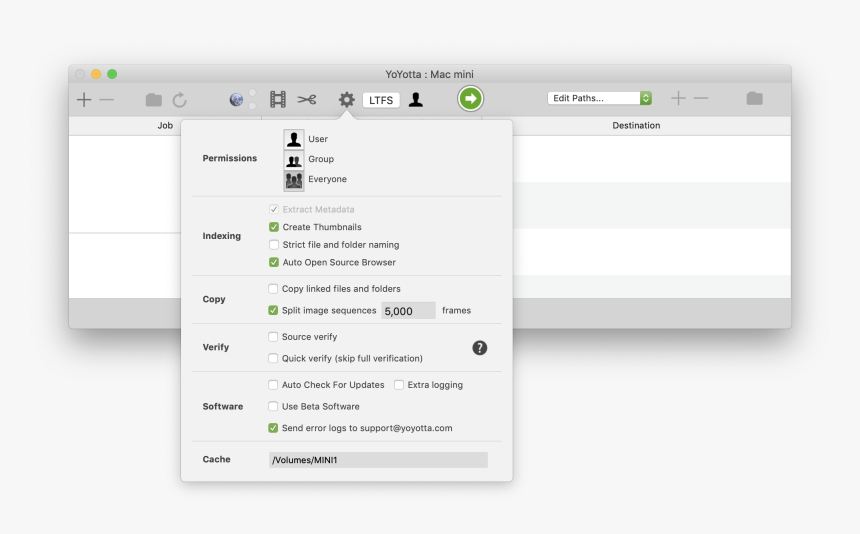Enable Use Beta Software
Viewport: 860px width, 534px height.
click(273, 406)
